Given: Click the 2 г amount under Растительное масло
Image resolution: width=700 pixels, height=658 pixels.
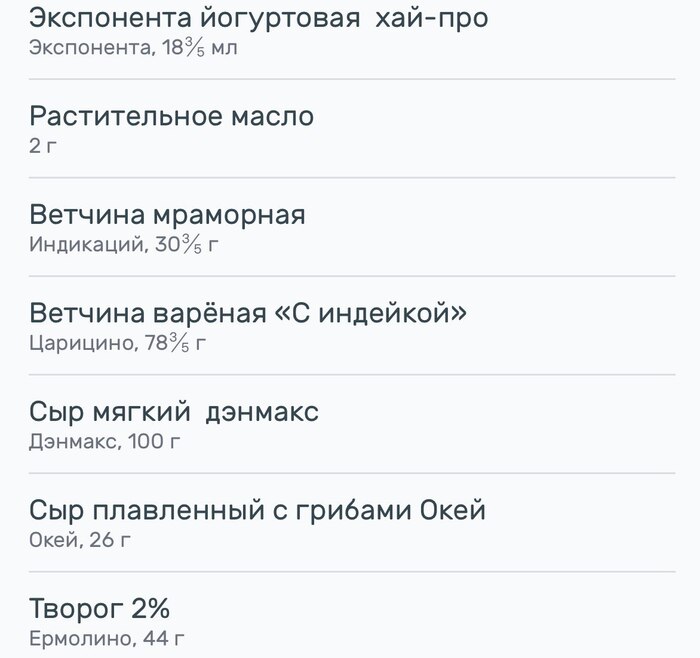Looking at the screenshot, I should tap(43, 146).
